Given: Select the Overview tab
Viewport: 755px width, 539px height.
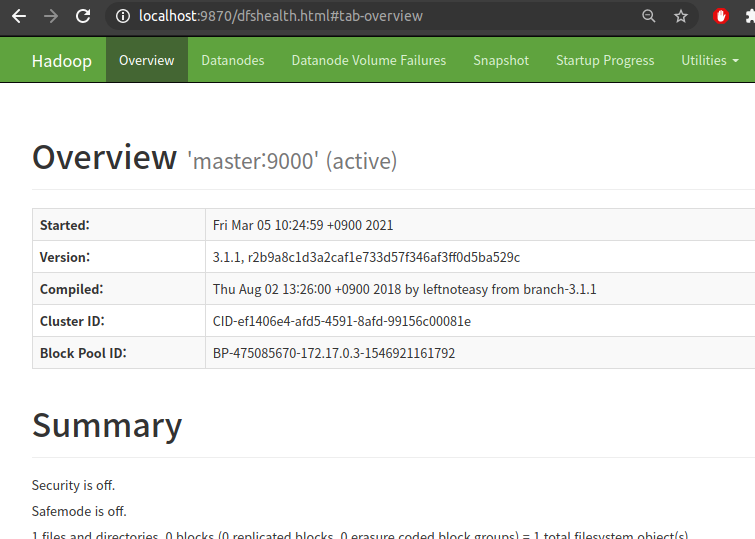Looking at the screenshot, I should [x=147, y=60].
